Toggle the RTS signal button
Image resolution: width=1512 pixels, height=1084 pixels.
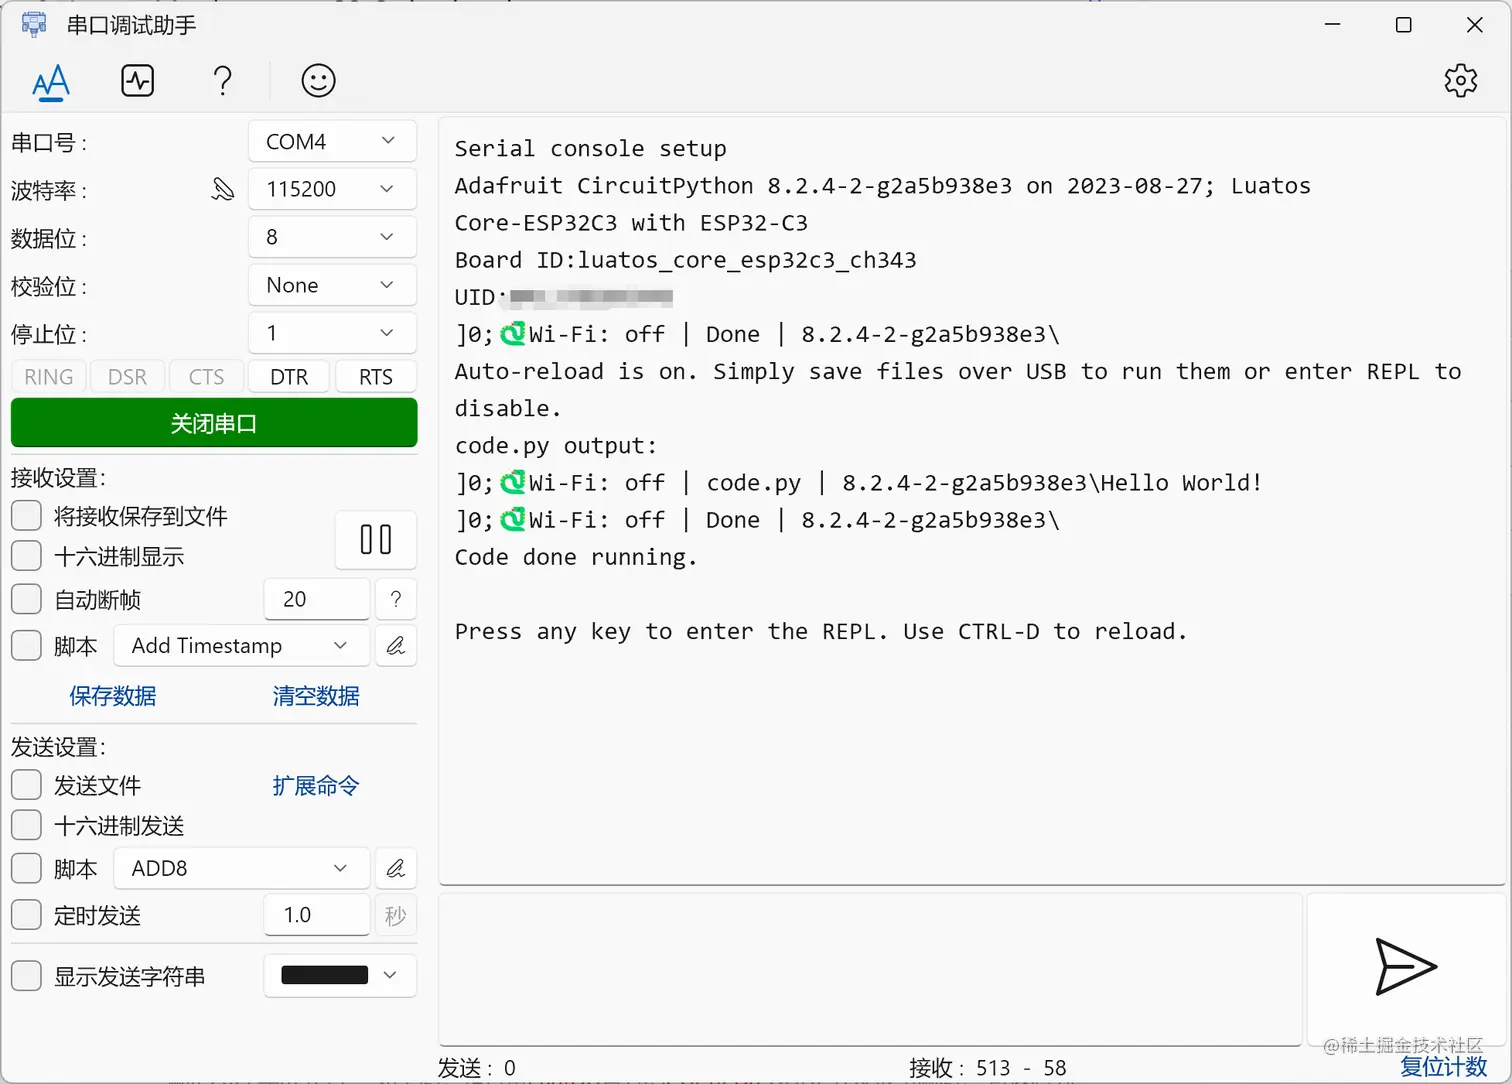[375, 377]
